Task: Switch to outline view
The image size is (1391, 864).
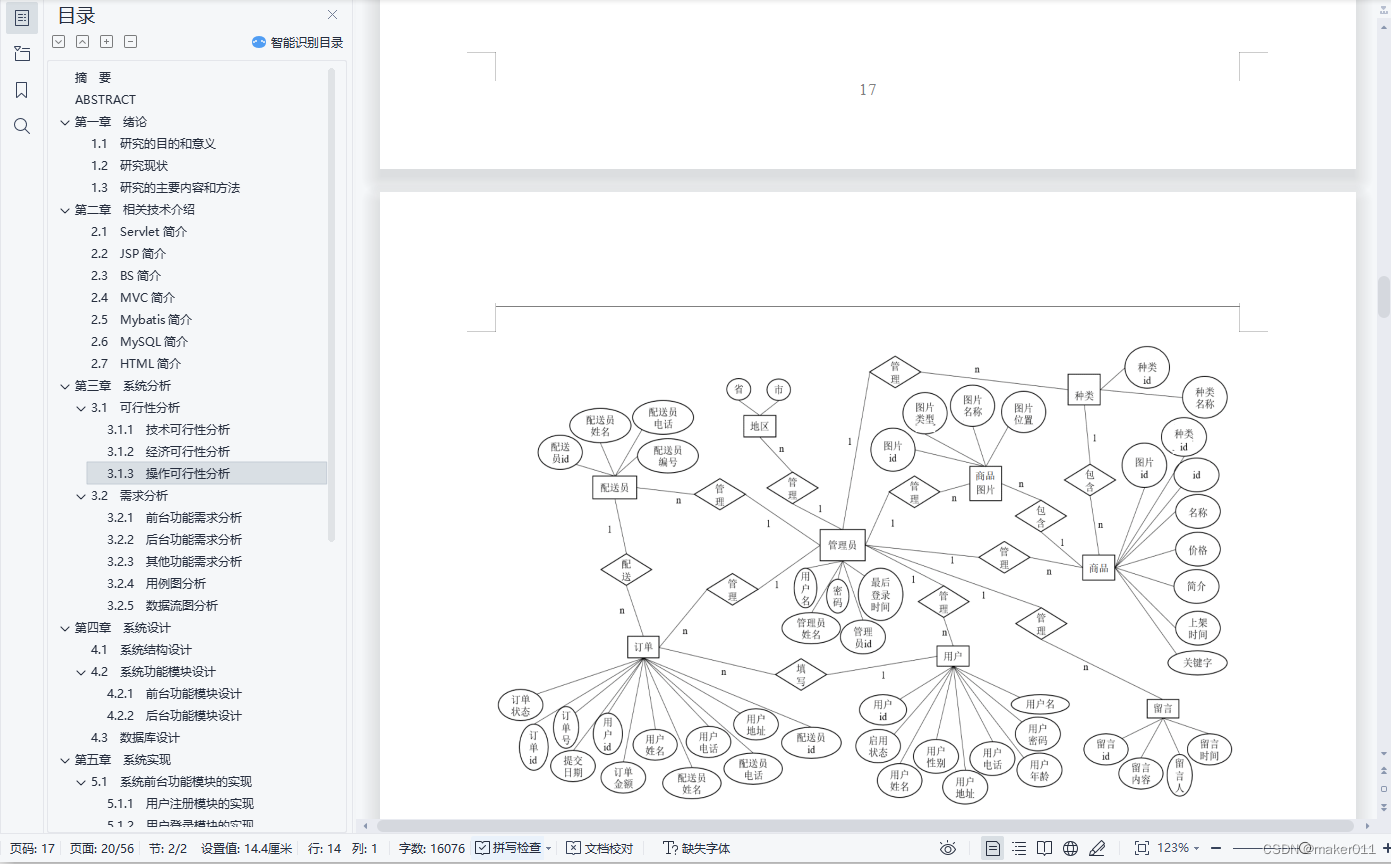Action: (1019, 848)
